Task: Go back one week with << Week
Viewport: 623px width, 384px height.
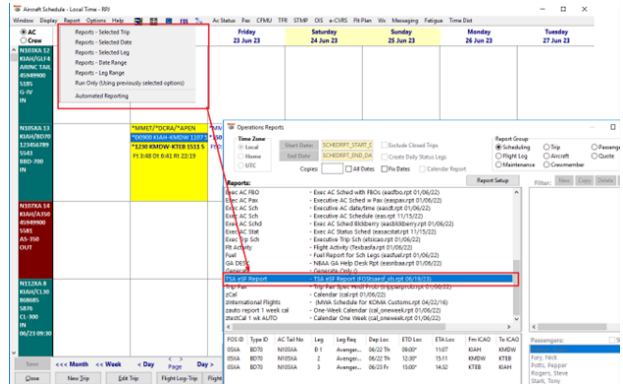Action: click(108, 364)
